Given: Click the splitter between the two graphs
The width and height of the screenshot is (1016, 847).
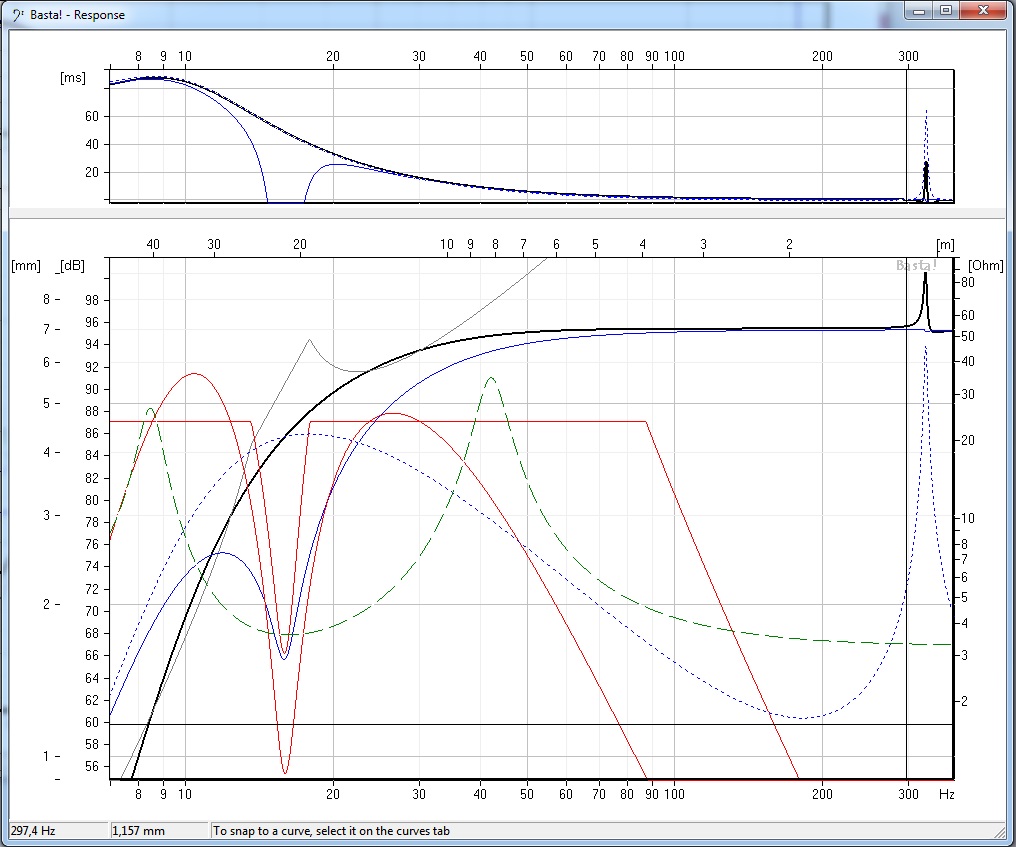Looking at the screenshot, I should pyautogui.click(x=507, y=213).
